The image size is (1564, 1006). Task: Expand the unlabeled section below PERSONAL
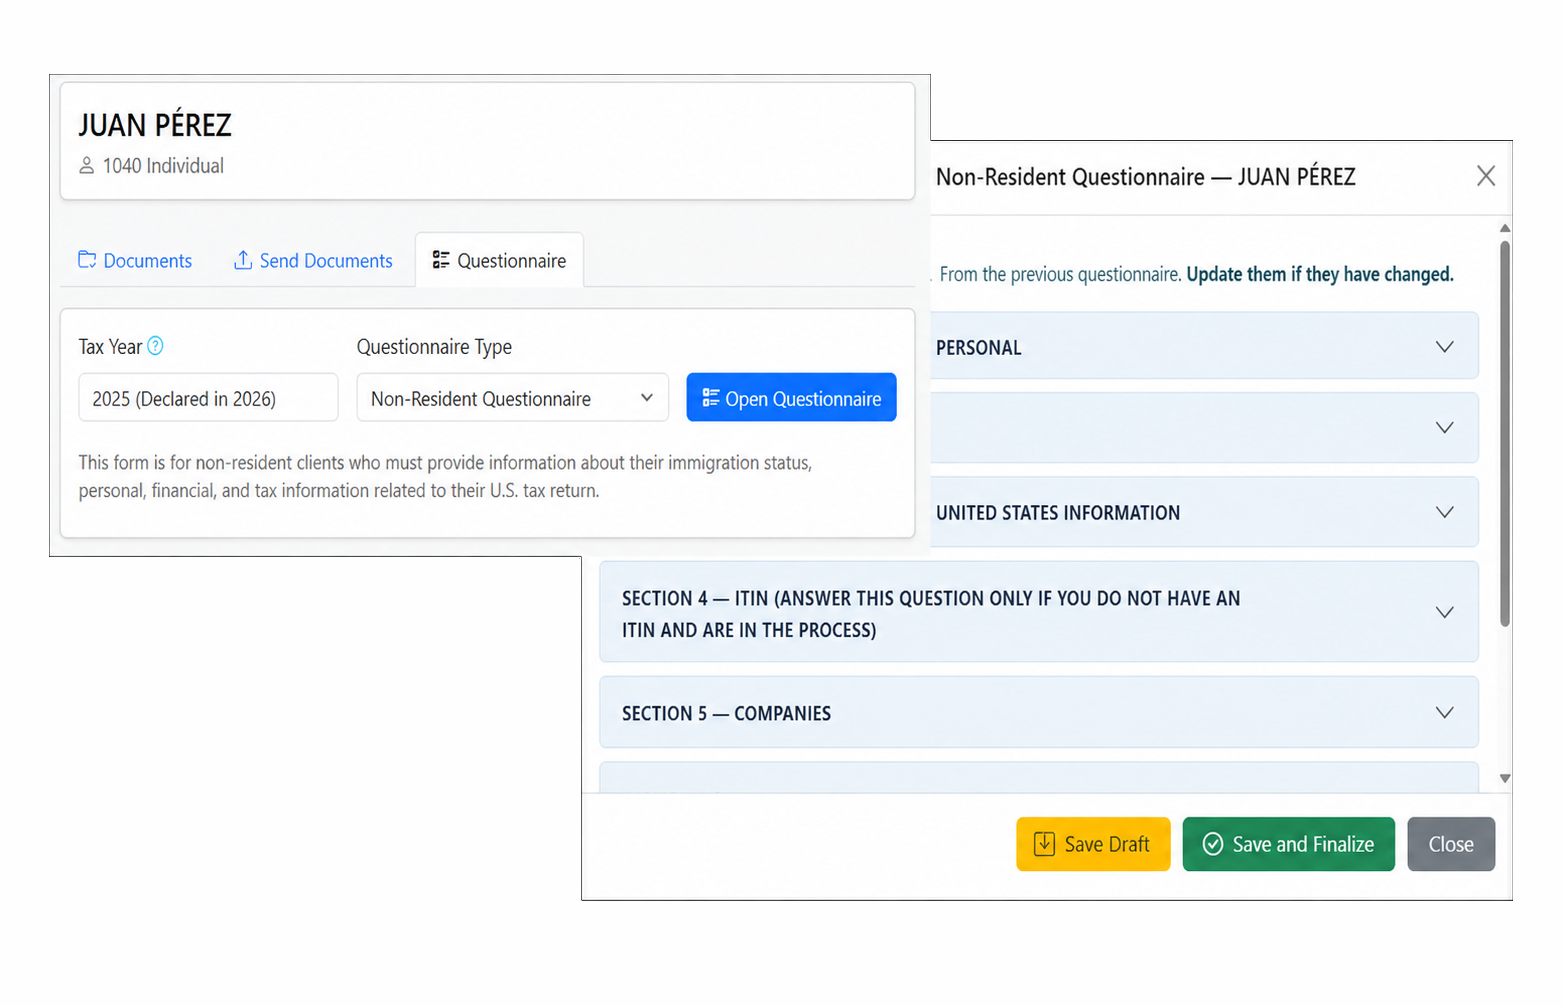click(1204, 428)
